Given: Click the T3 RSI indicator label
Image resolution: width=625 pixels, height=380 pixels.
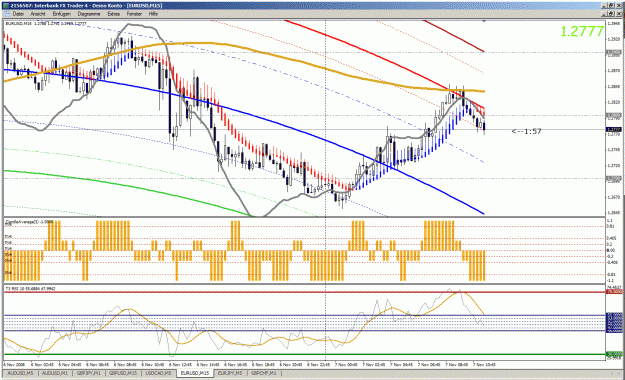Looking at the screenshot, I should coord(30,288).
